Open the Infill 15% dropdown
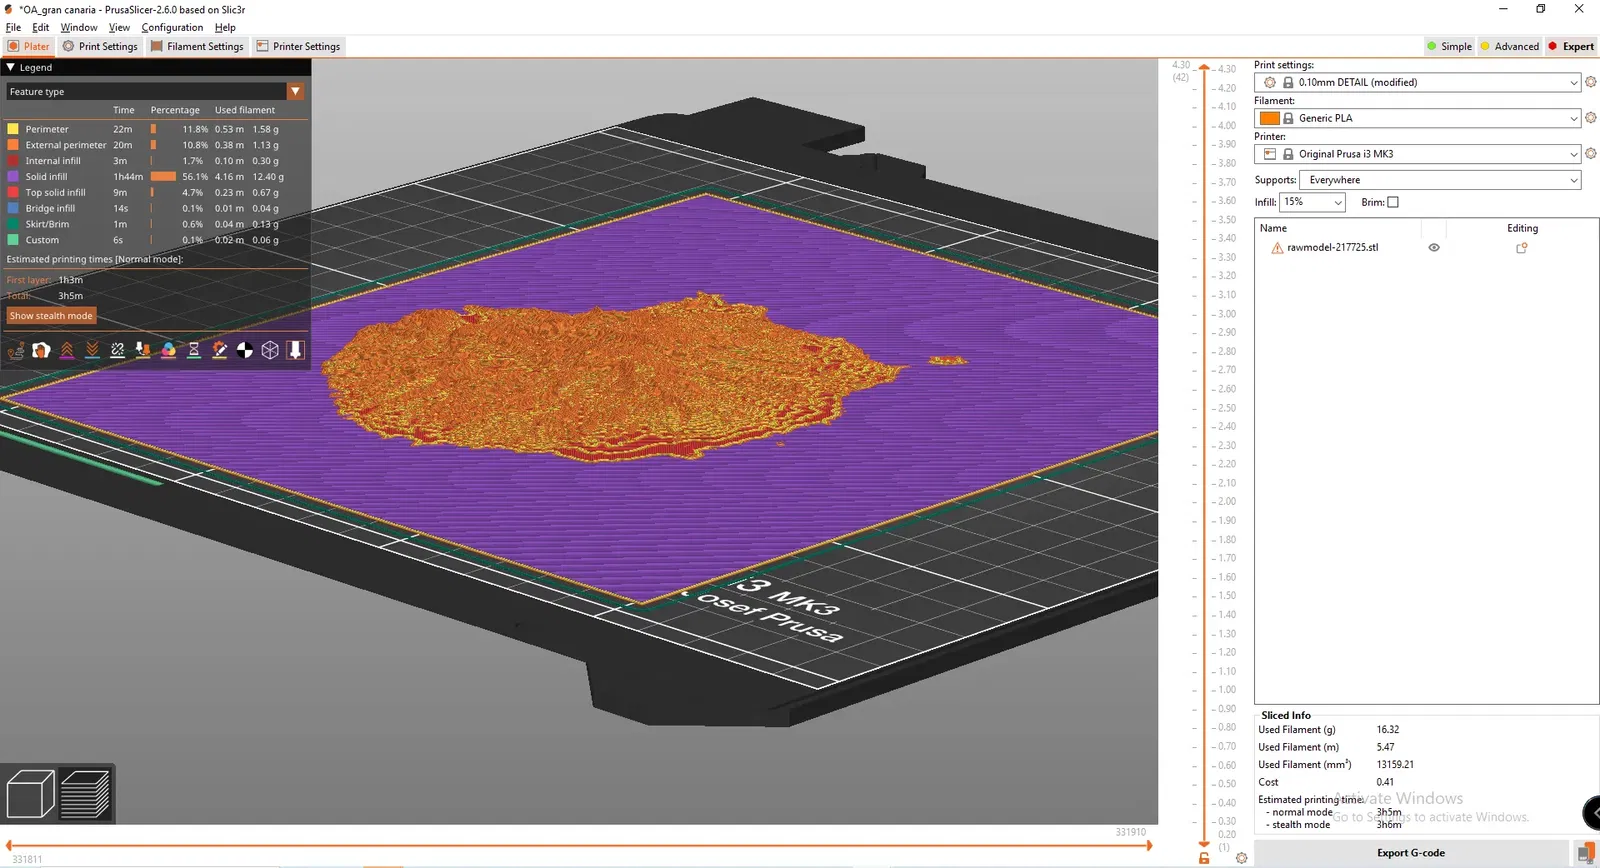 pos(1313,202)
